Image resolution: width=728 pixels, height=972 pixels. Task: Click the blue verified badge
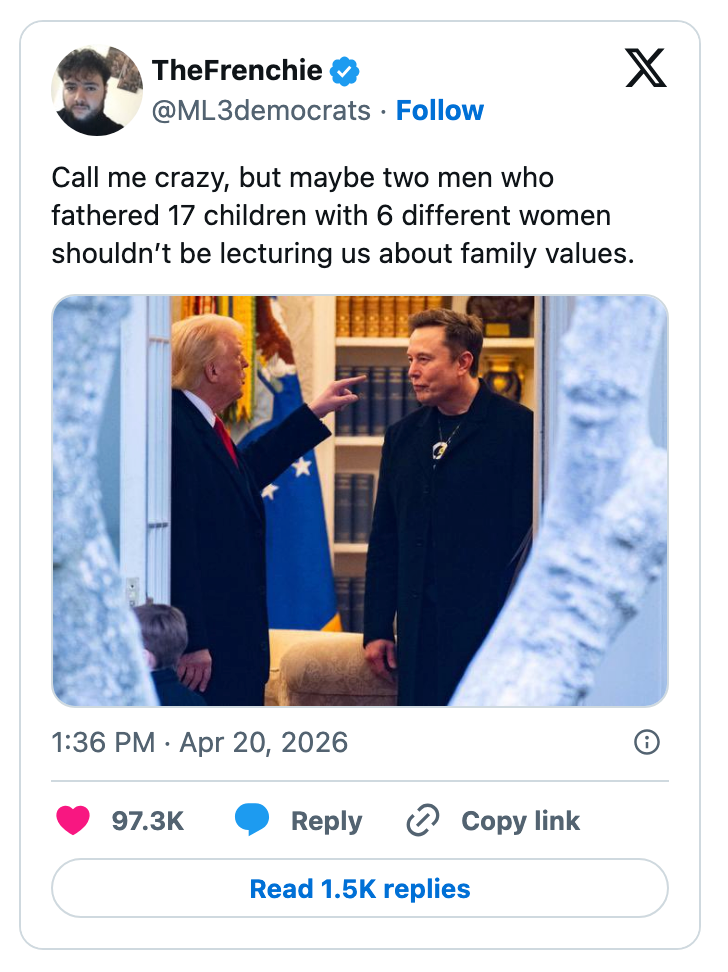coord(345,72)
